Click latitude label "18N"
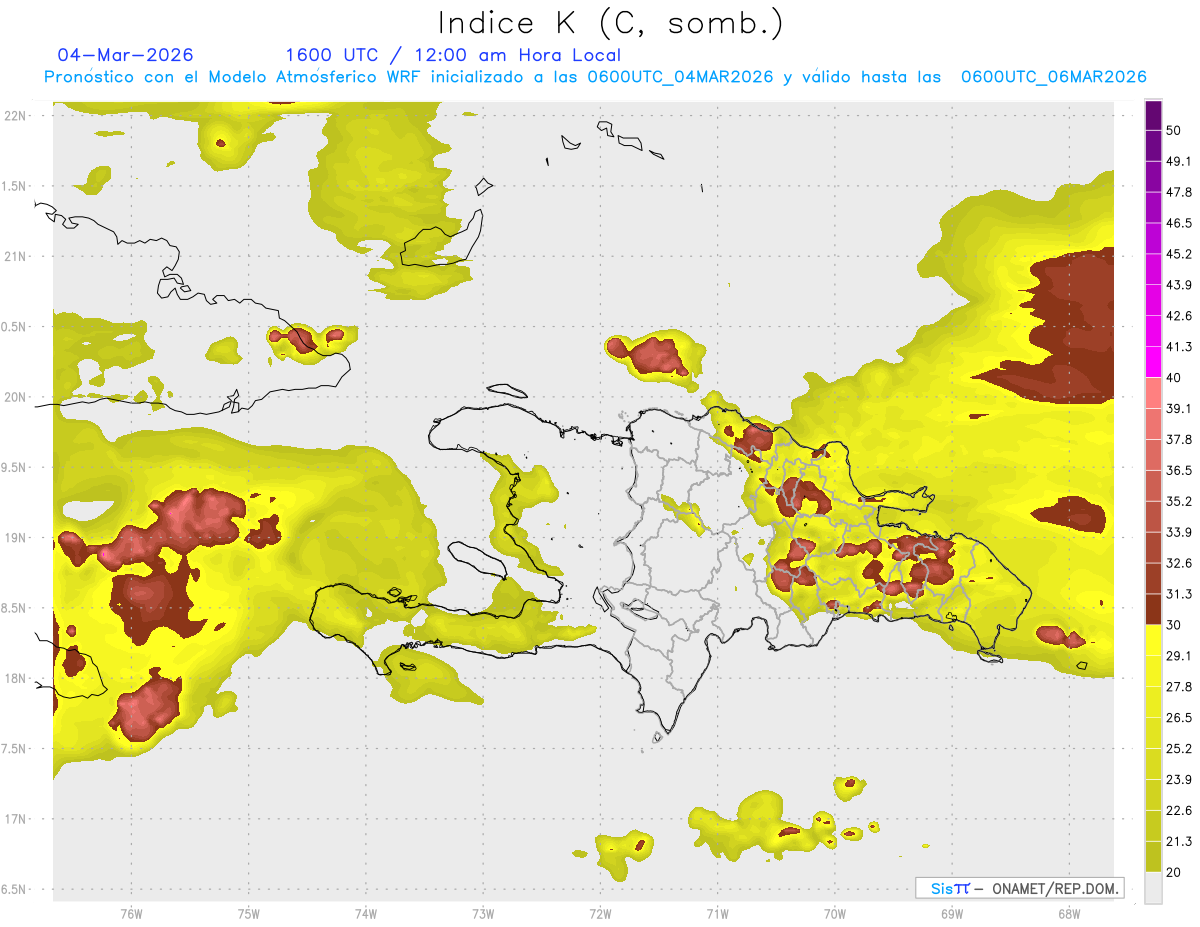The image size is (1200, 927). pos(16,678)
